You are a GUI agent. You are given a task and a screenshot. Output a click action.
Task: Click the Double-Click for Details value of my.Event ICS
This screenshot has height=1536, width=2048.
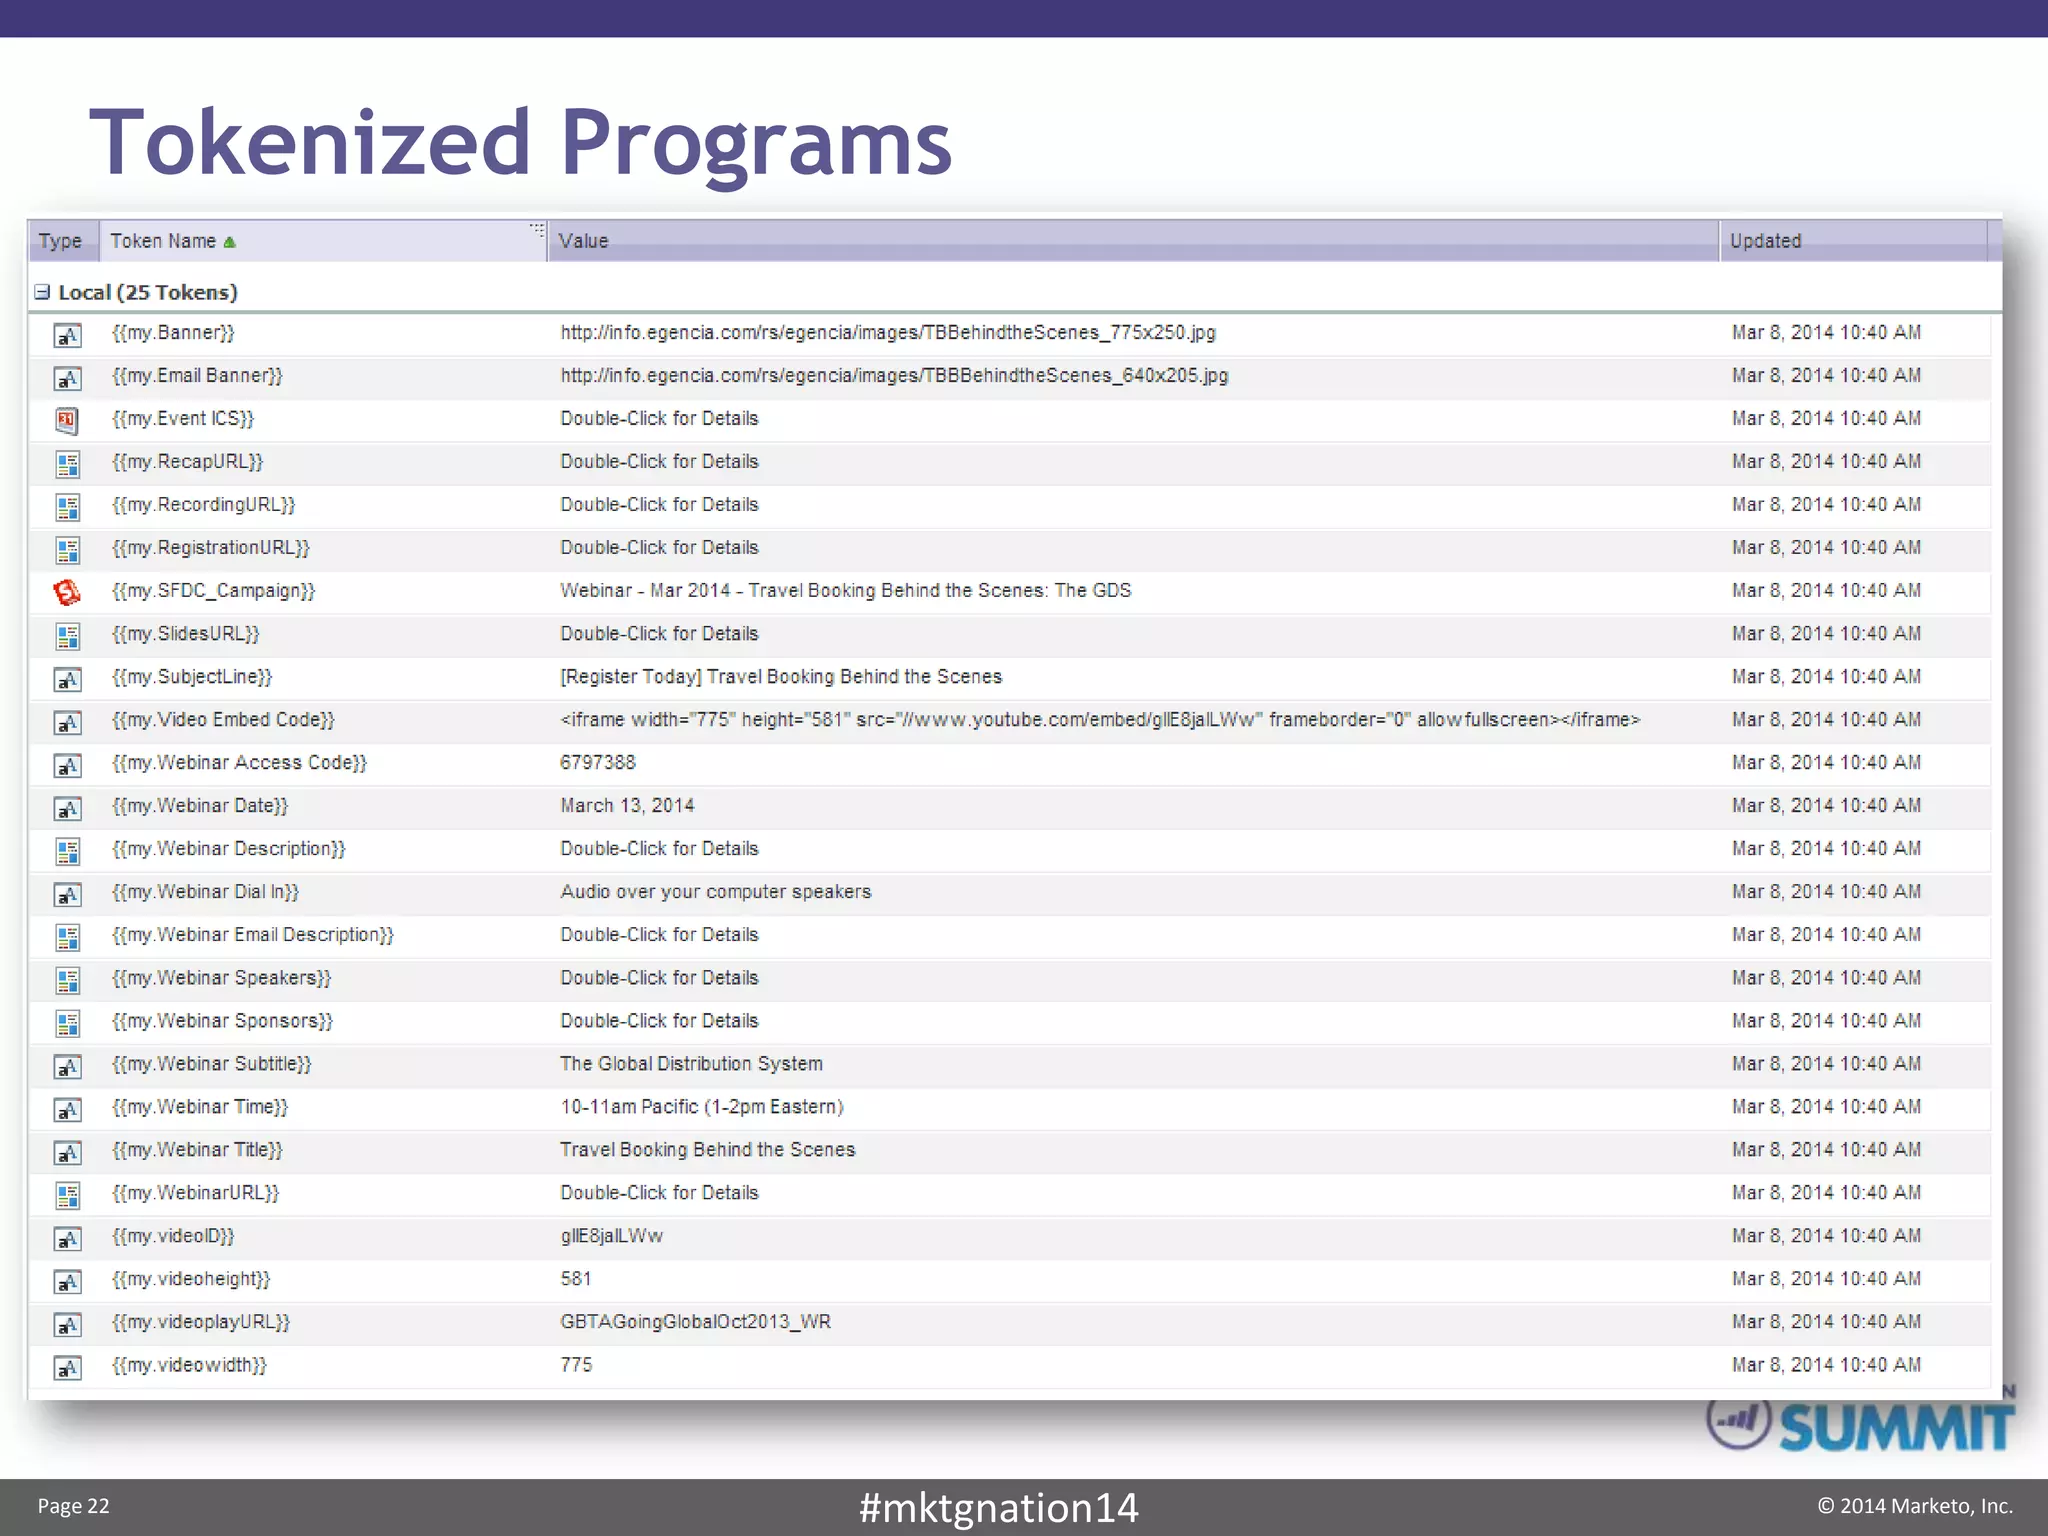coord(659,419)
